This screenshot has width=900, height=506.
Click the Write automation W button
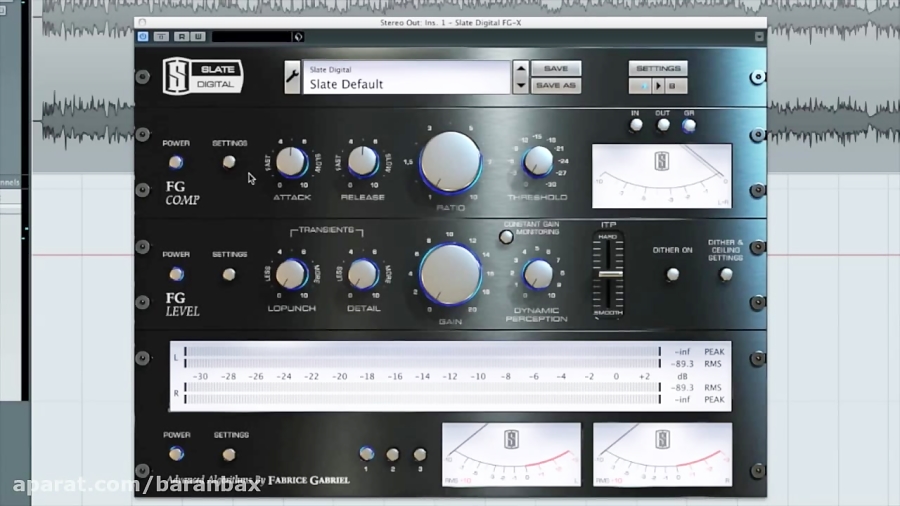click(x=198, y=37)
